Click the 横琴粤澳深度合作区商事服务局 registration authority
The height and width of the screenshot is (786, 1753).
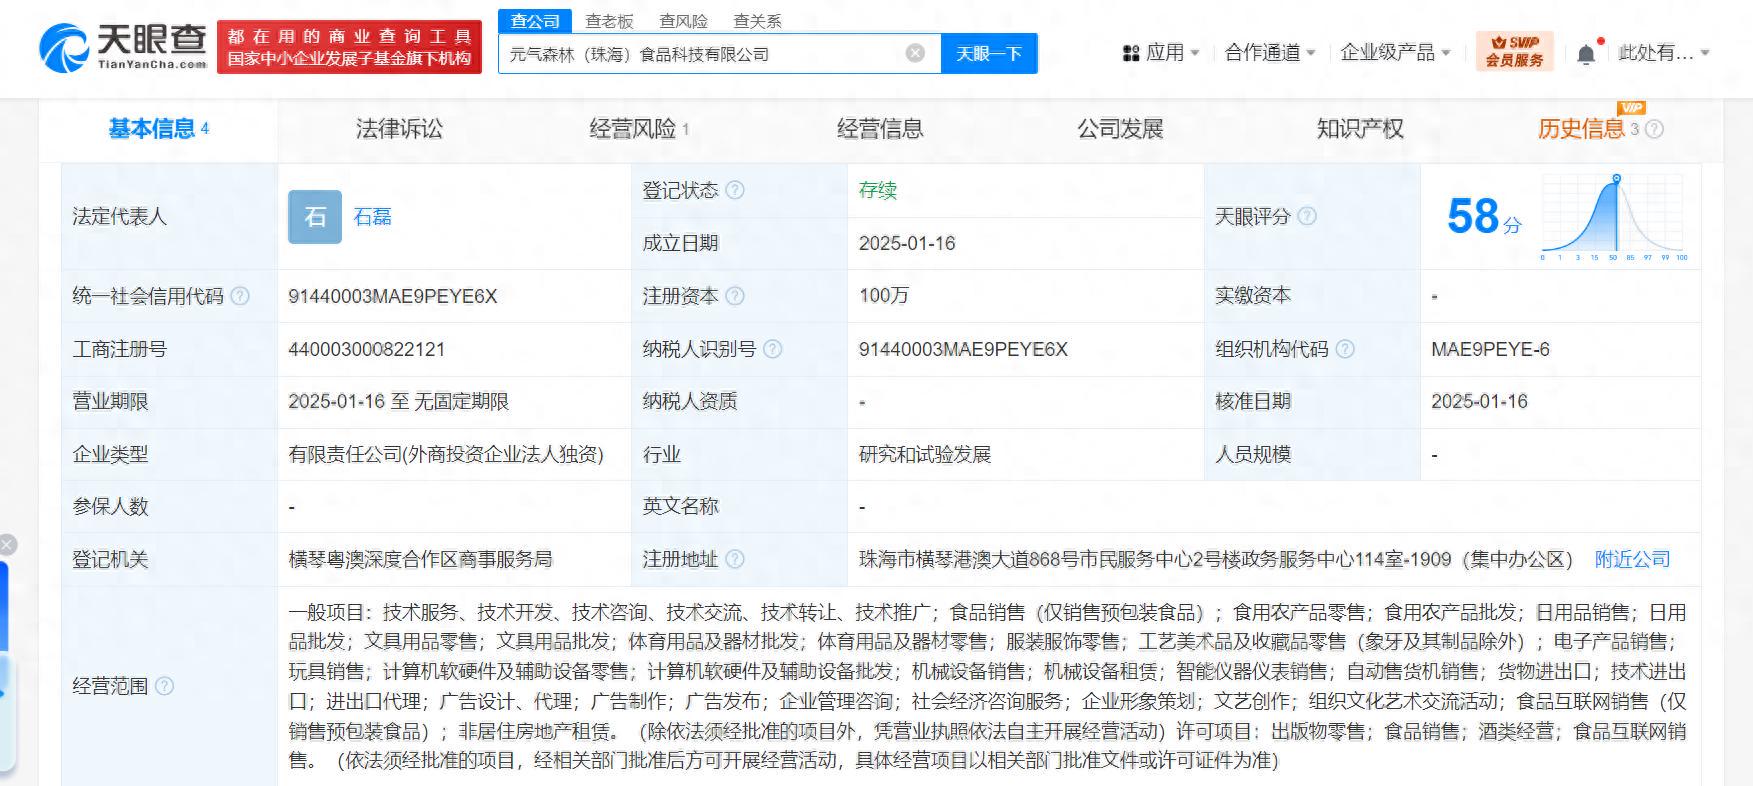[x=420, y=559]
